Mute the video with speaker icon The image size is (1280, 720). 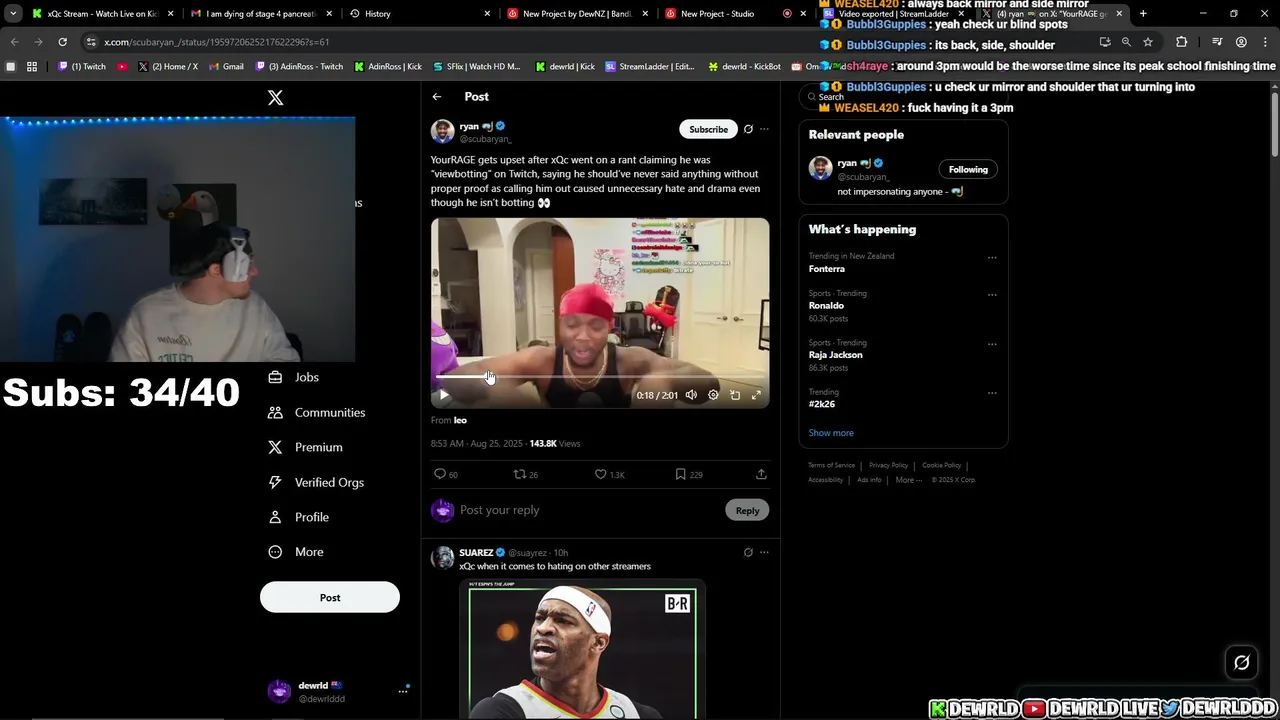tap(691, 395)
